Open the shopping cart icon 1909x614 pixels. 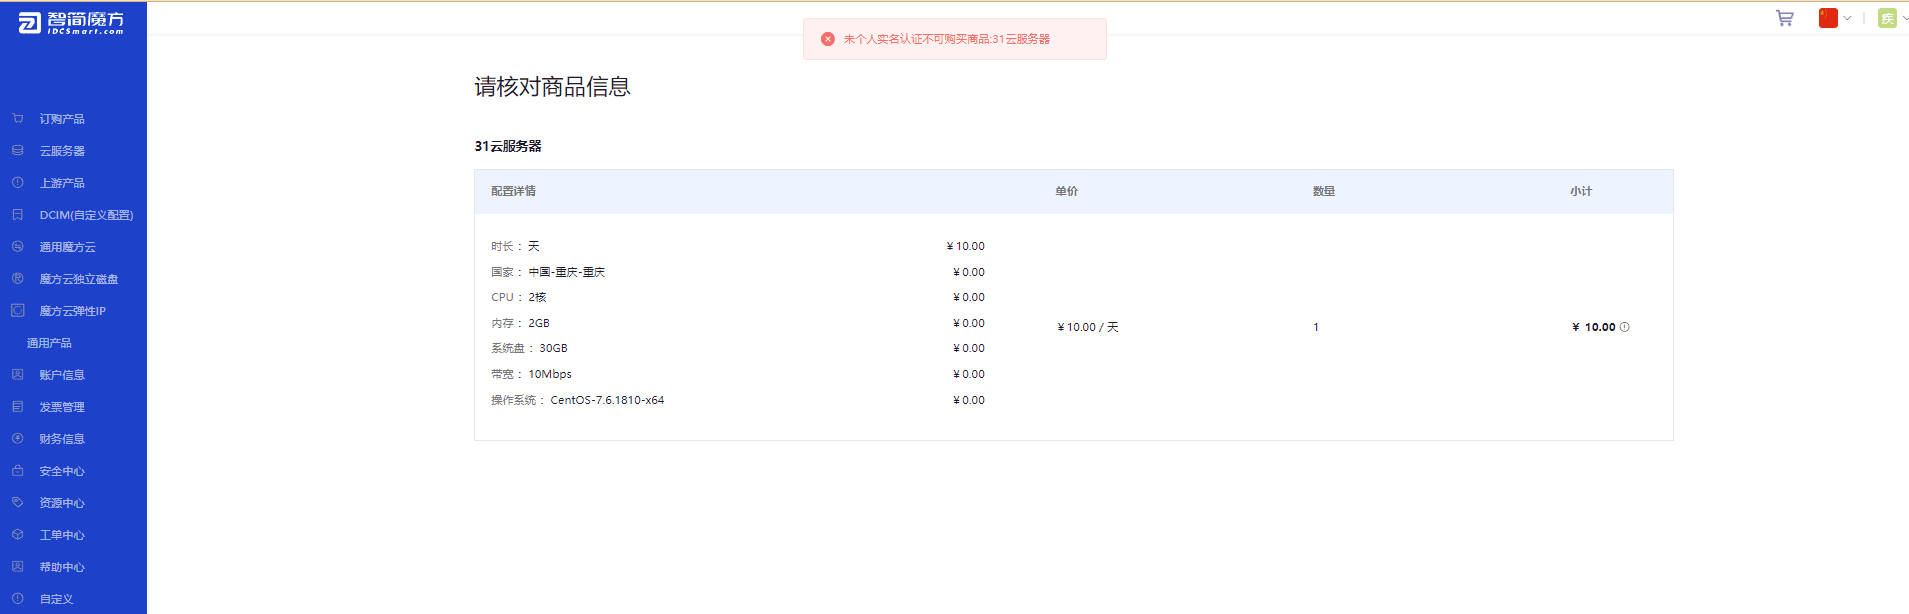click(1785, 18)
